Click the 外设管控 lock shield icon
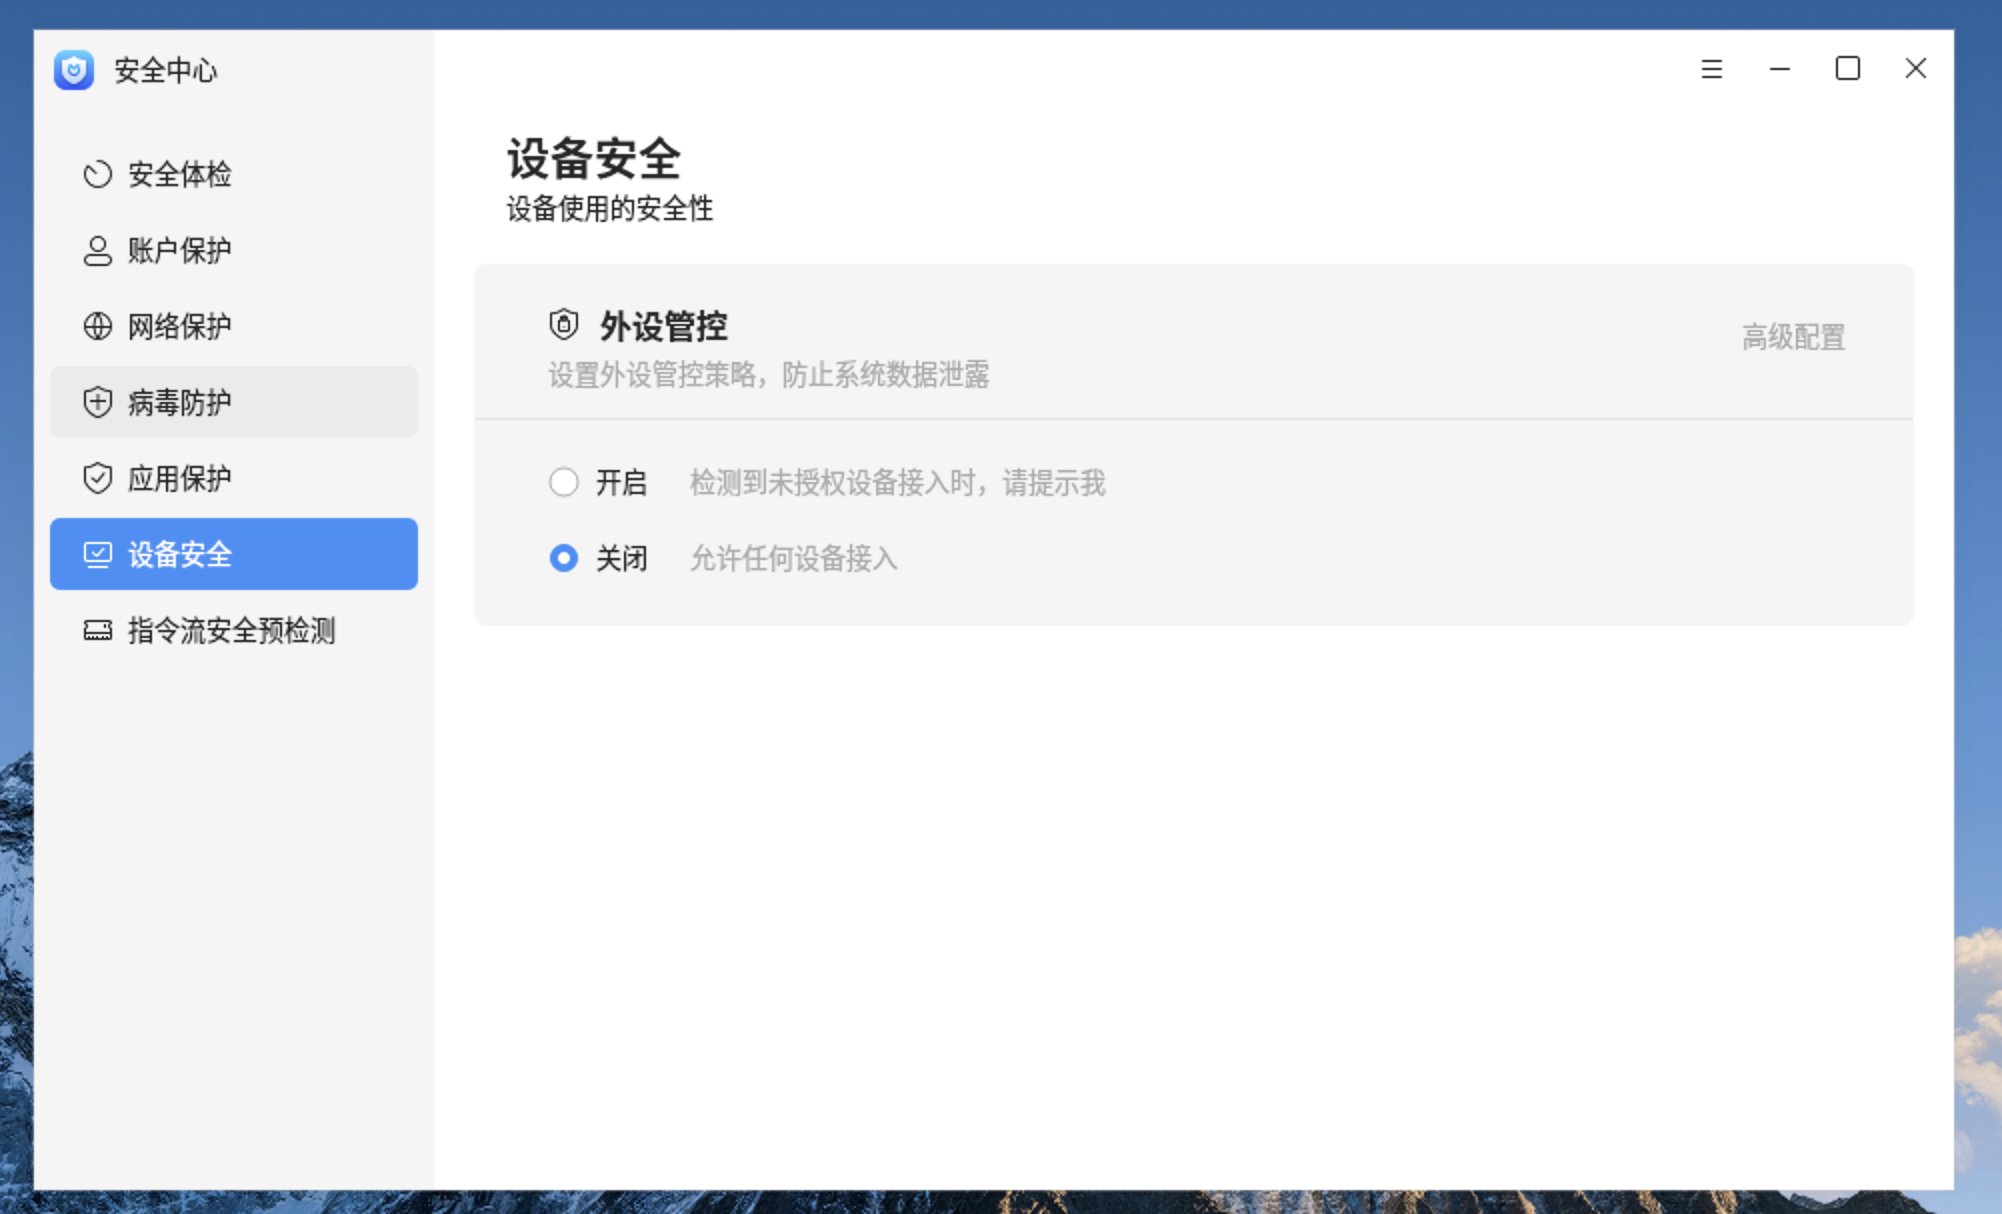 (564, 325)
